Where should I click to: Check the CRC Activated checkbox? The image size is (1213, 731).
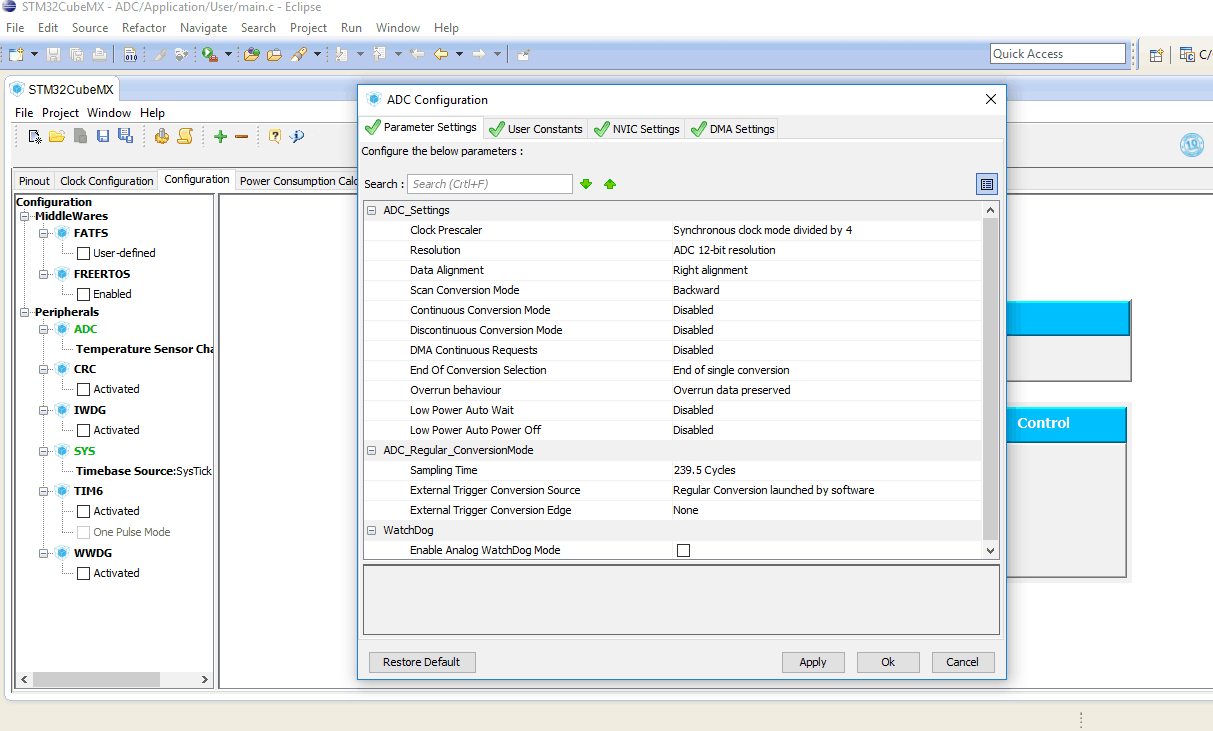click(84, 389)
